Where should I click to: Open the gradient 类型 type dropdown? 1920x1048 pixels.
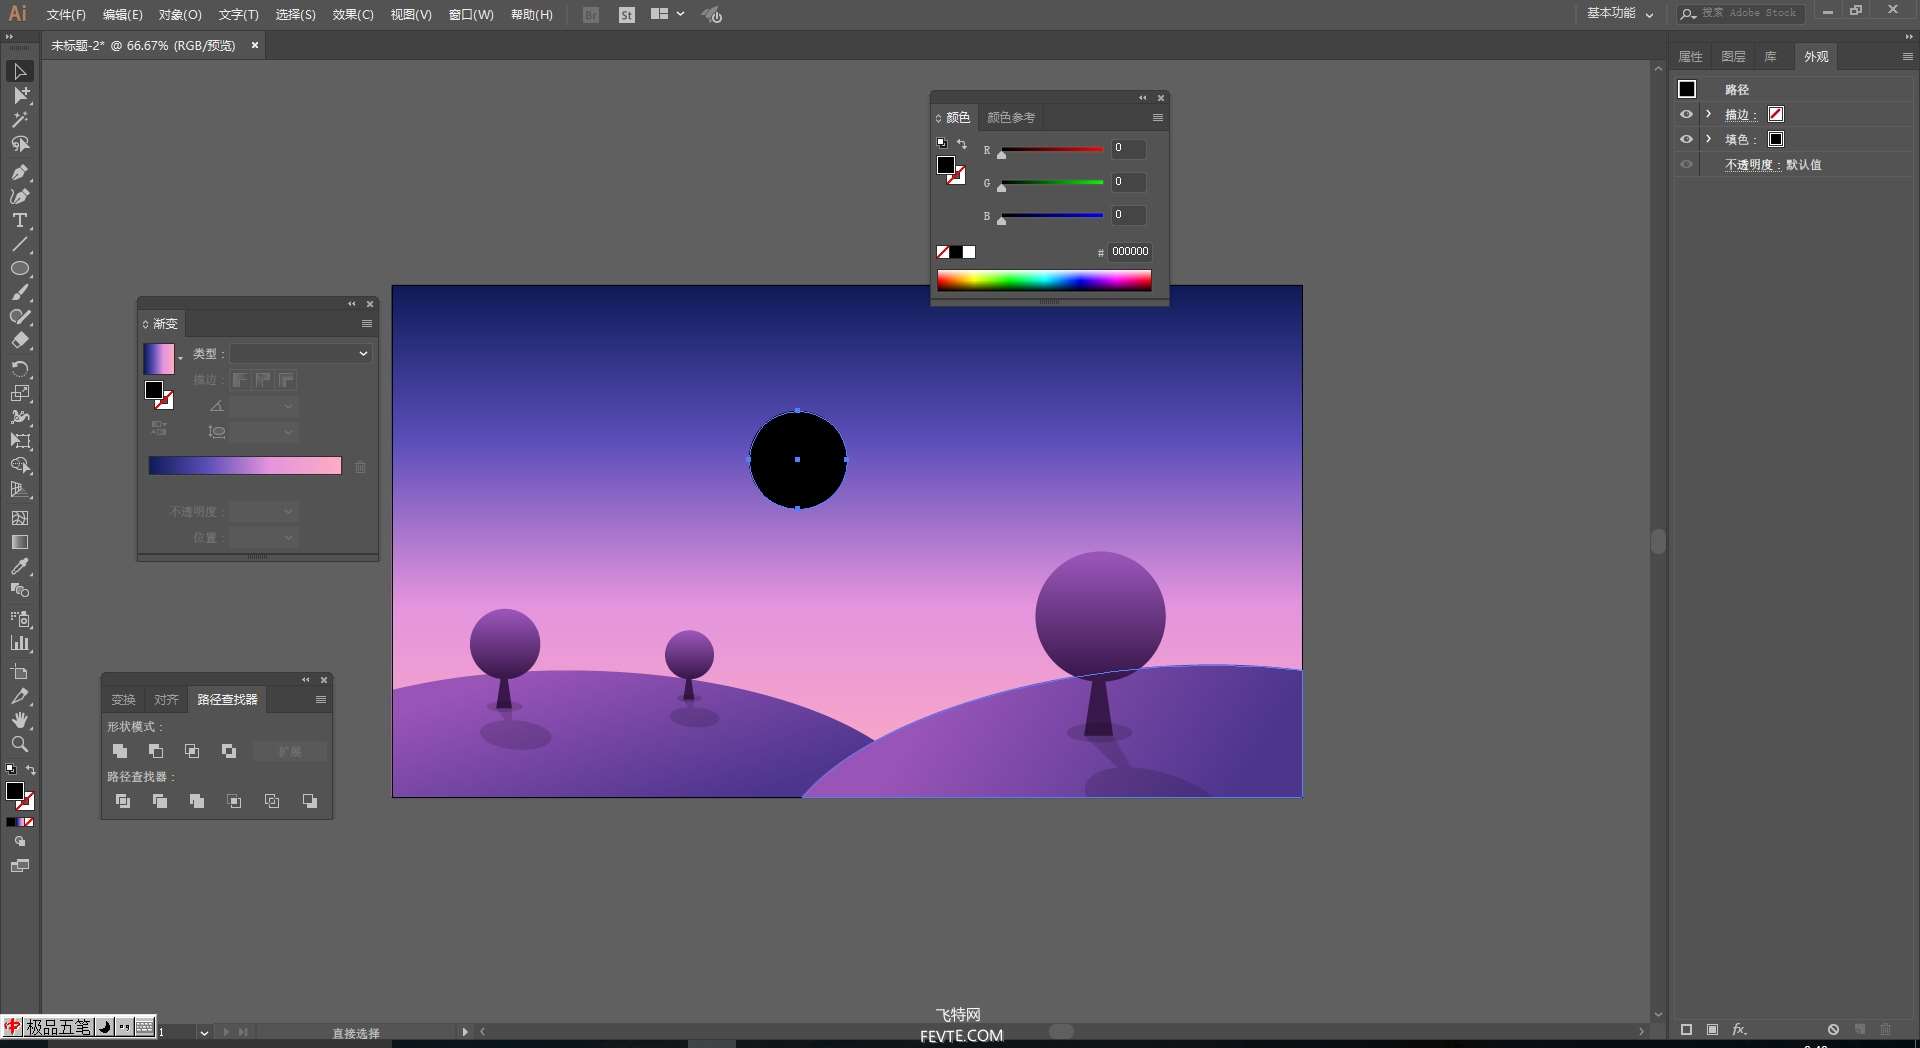coord(301,353)
